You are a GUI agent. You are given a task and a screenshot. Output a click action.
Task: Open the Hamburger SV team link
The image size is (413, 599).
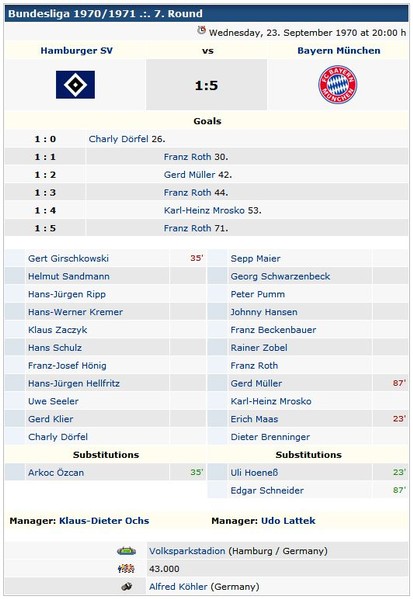pos(76,51)
